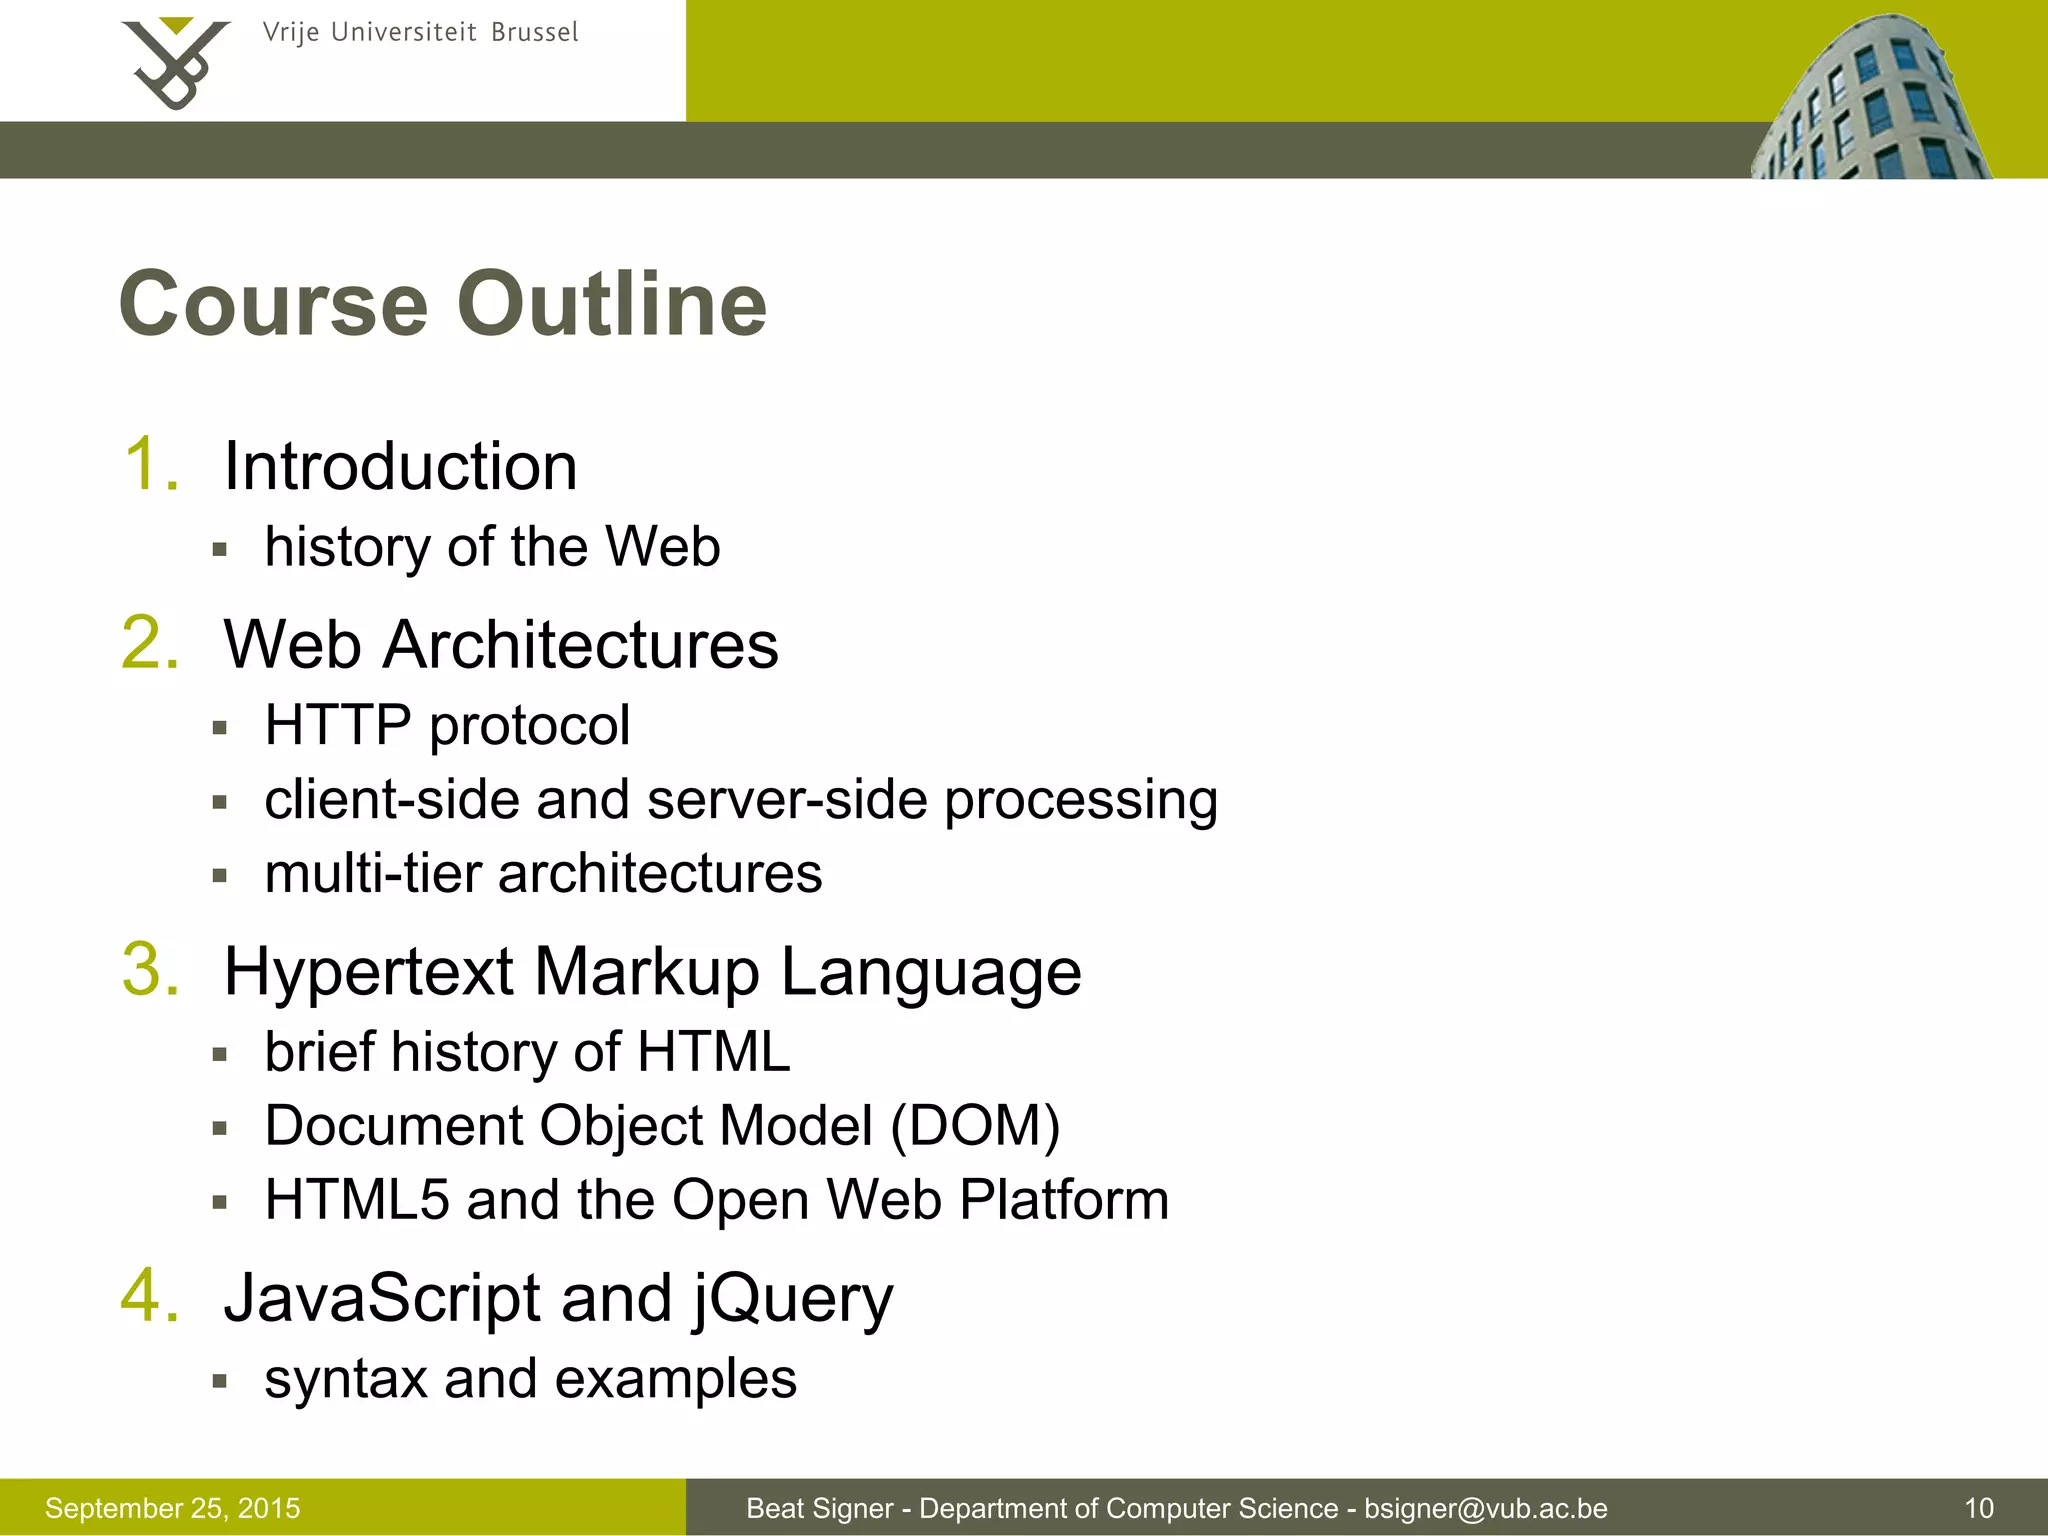Click the history of the Web bullet
This screenshot has width=2048, height=1536.
[x=492, y=547]
